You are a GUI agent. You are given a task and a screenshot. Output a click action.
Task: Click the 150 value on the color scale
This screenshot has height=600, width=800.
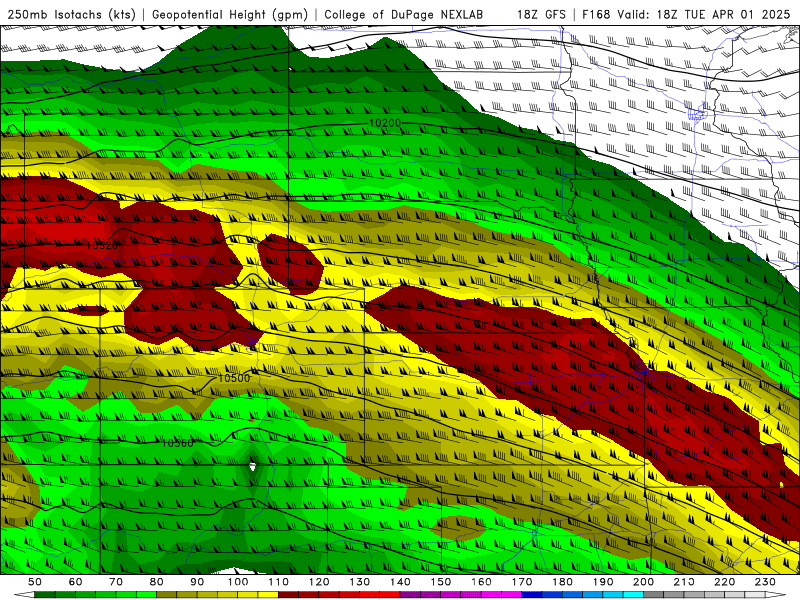tap(441, 582)
